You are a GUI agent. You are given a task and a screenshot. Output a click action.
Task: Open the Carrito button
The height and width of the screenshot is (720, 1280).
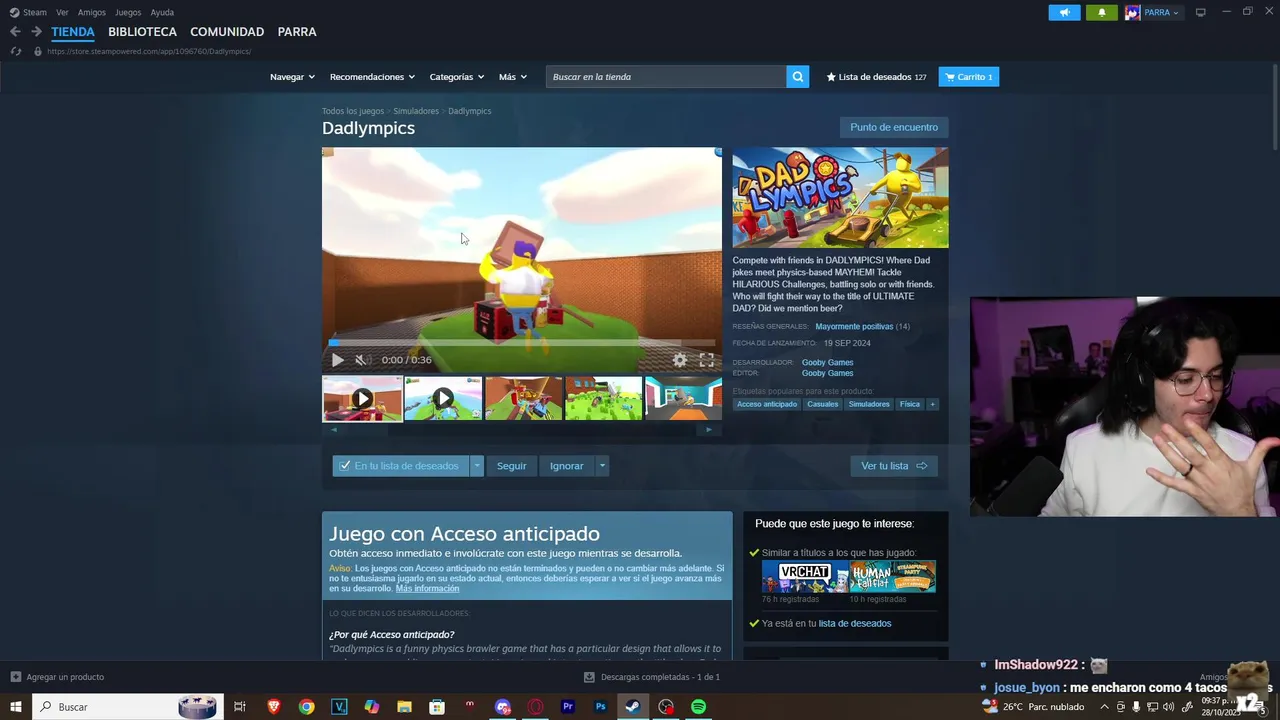click(968, 77)
